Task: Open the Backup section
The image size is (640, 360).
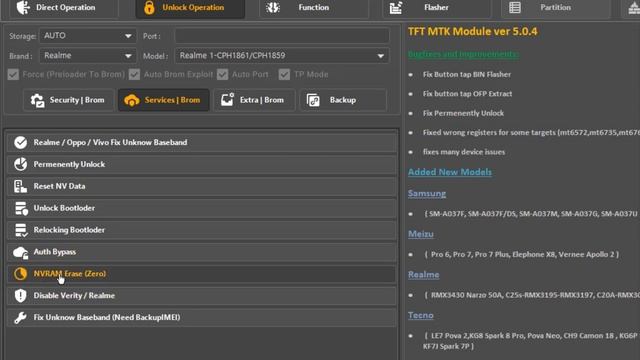Action: 343,100
